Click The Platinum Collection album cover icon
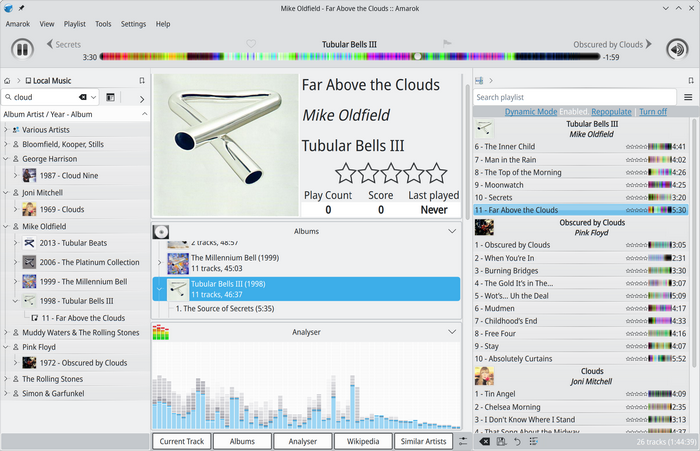The image size is (700, 451). 29,262
